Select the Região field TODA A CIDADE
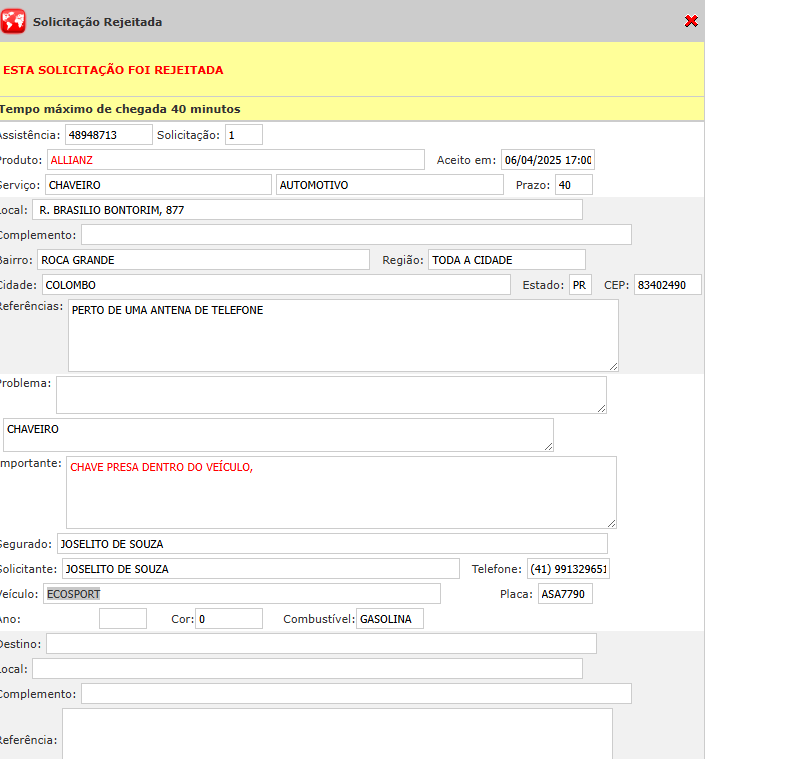This screenshot has height=759, width=799. click(x=506, y=260)
